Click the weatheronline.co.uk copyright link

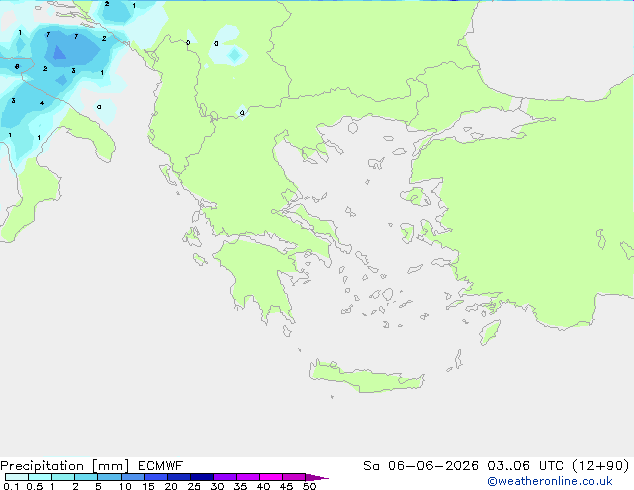pos(550,481)
